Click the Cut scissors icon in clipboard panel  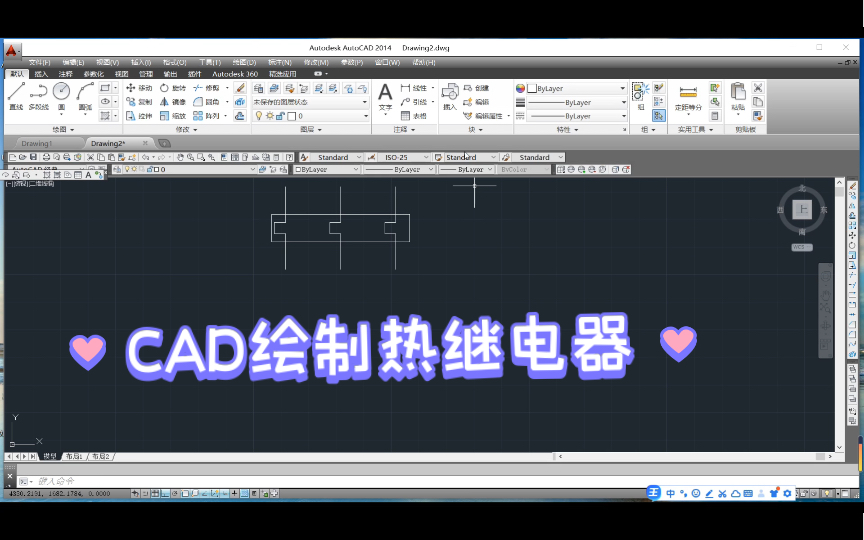(x=758, y=88)
